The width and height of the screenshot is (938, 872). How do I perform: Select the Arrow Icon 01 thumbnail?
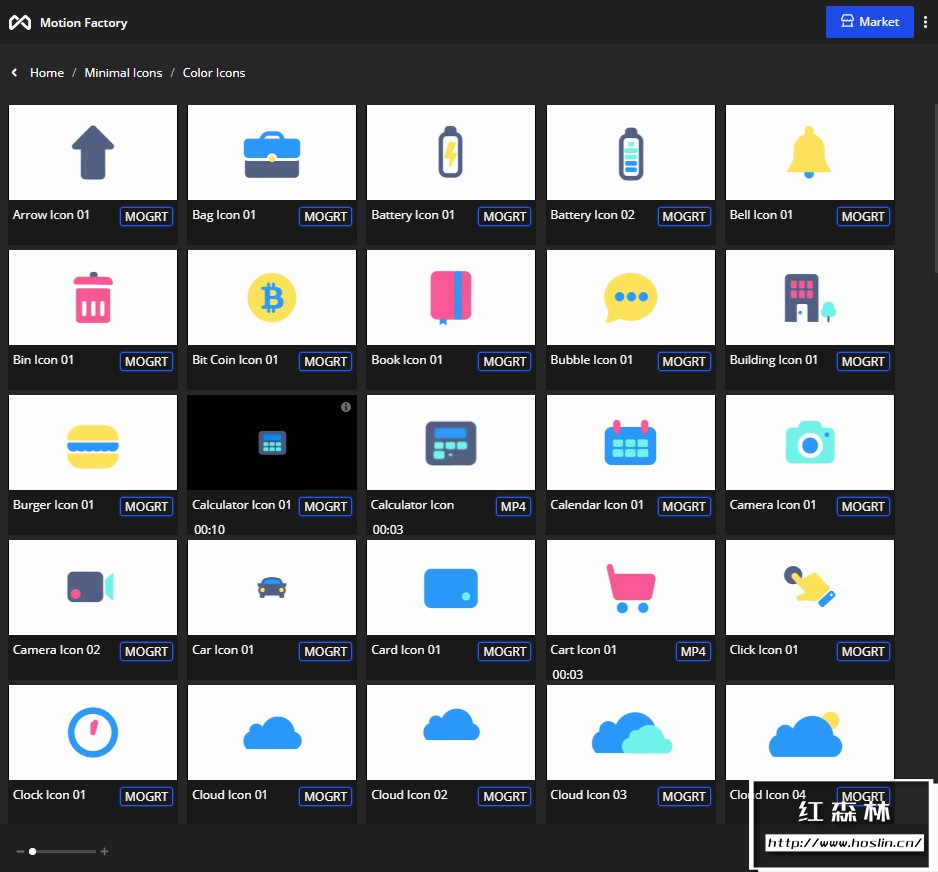(x=93, y=153)
